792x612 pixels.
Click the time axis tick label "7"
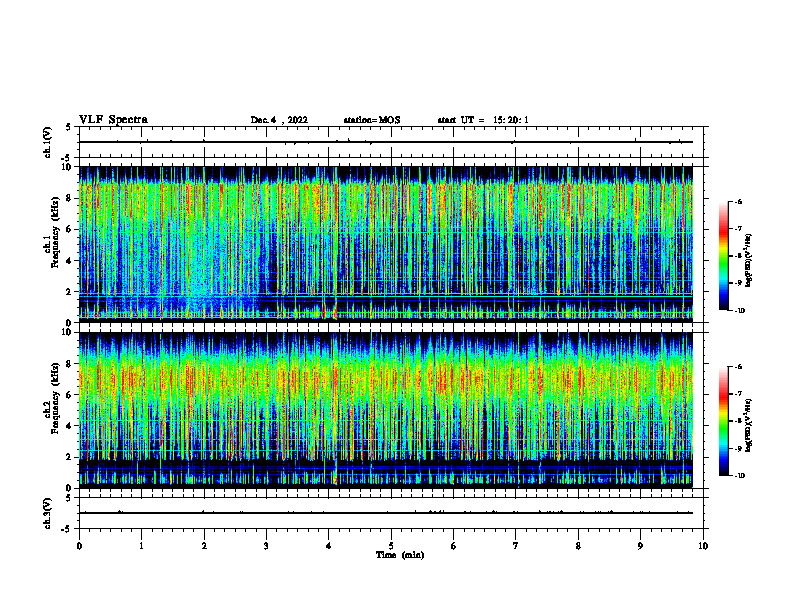click(x=516, y=546)
